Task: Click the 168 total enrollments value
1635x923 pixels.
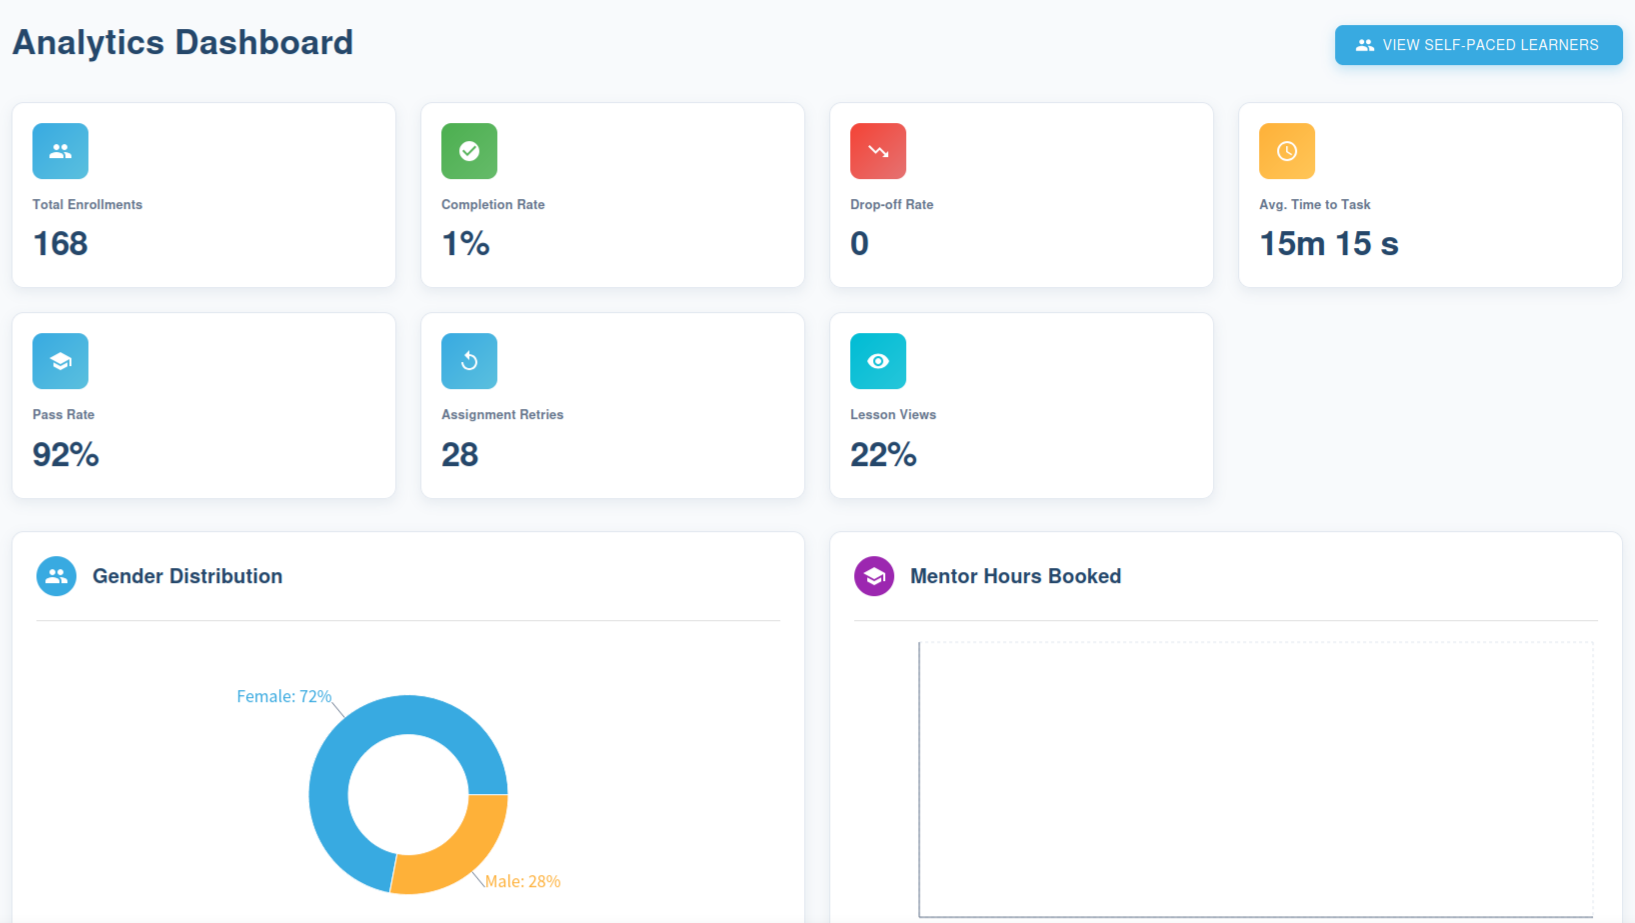Action: [60, 244]
